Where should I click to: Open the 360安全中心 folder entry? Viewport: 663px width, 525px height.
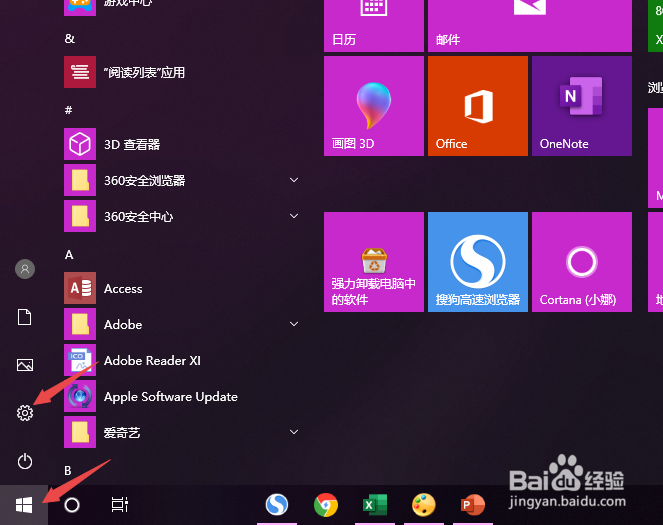(182, 216)
